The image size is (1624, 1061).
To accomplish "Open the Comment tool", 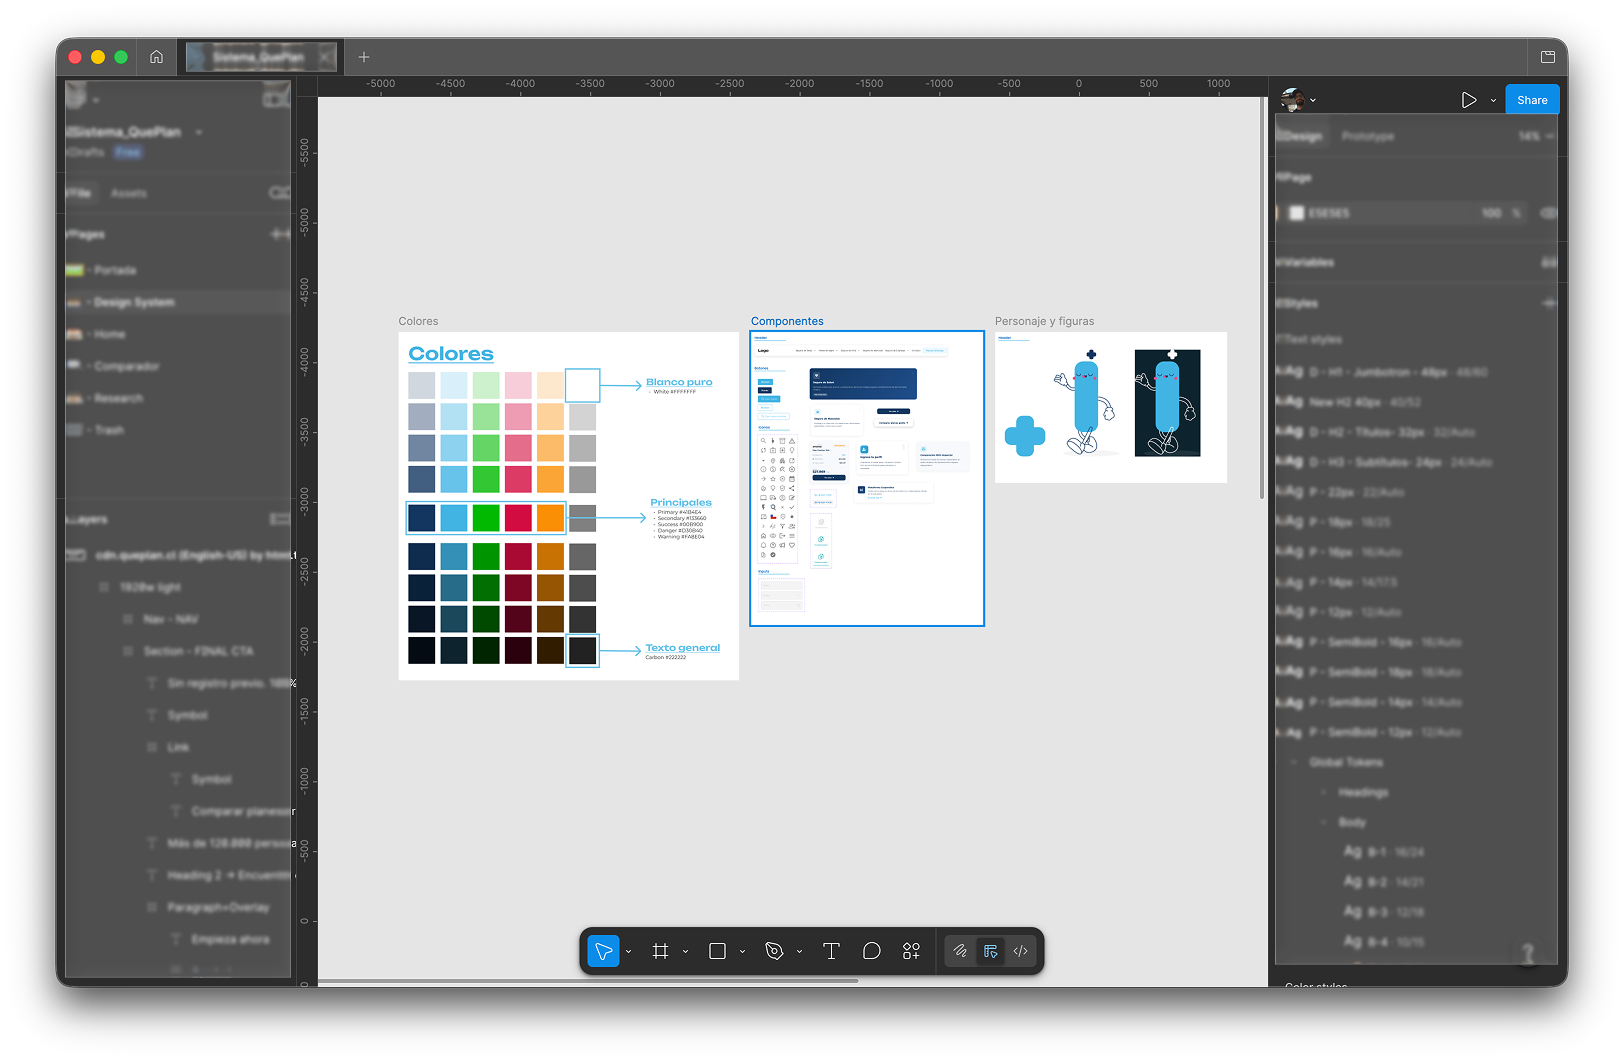I will [x=871, y=951].
